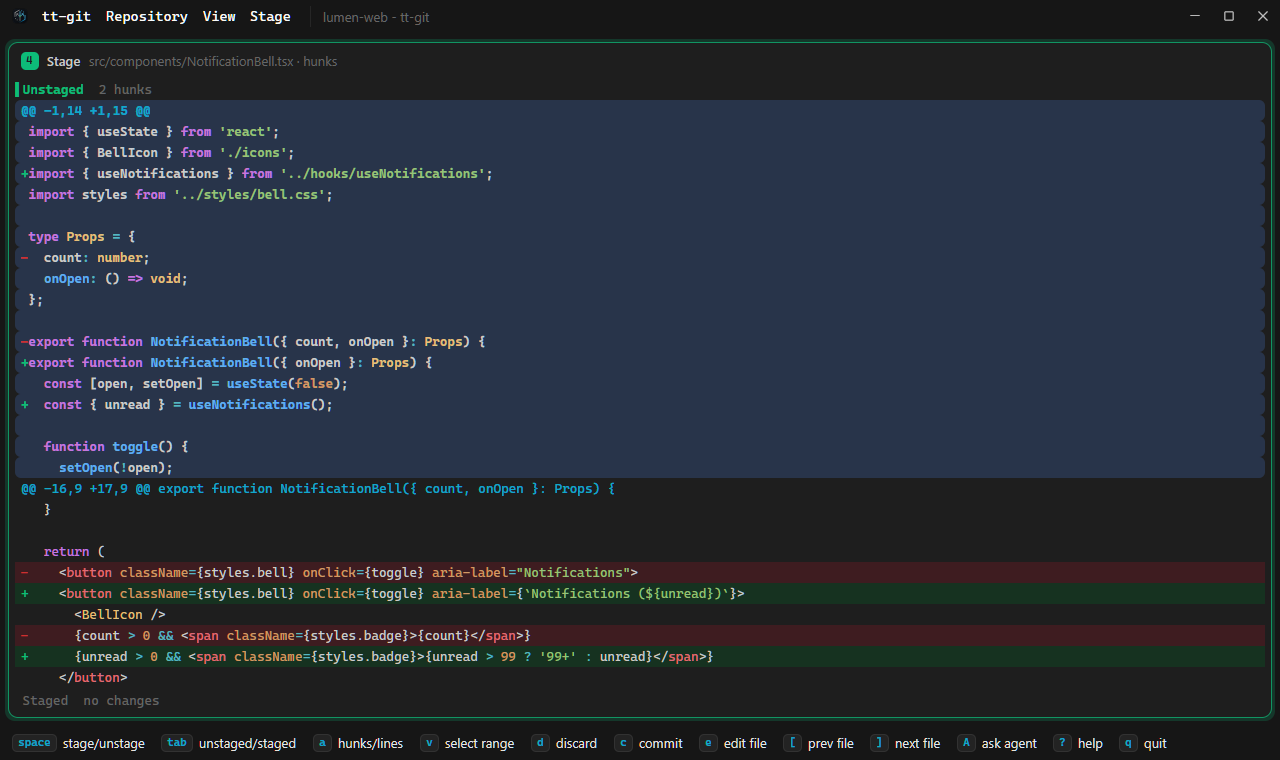Go to next file via the ']' hint
The image size is (1280, 760).
pos(905,743)
